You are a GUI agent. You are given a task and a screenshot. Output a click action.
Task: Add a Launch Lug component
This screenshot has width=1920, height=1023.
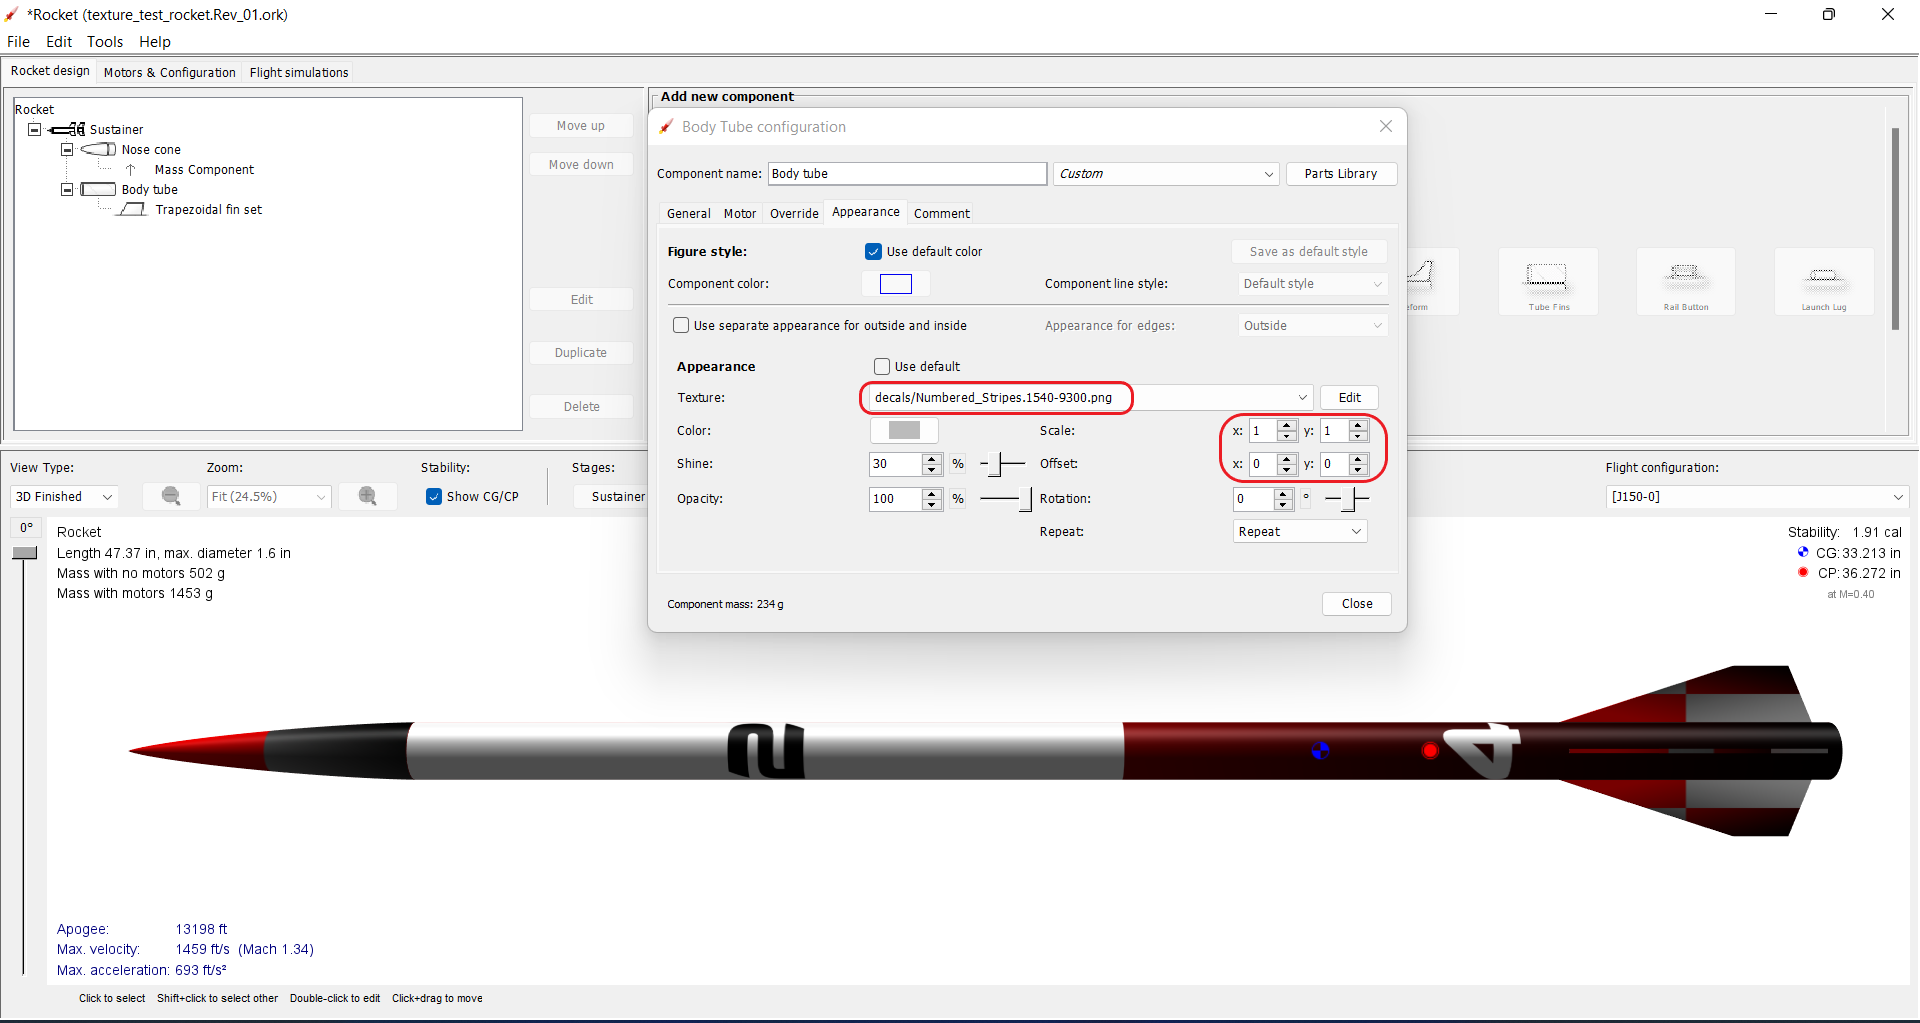[x=1823, y=281]
